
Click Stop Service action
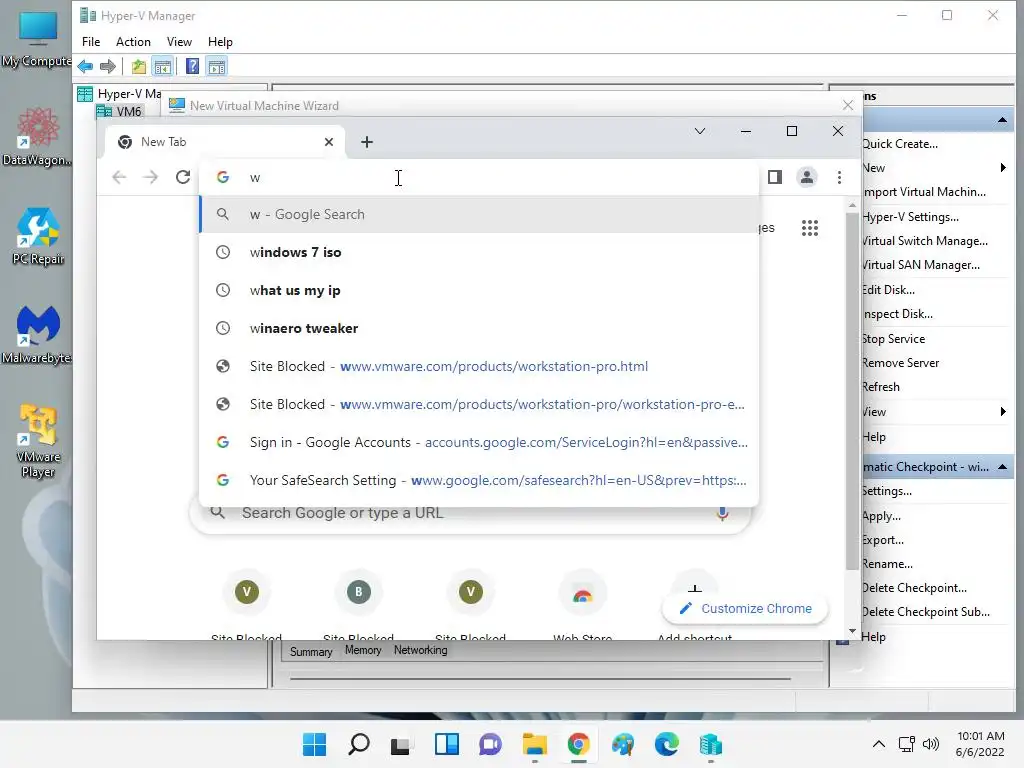[x=893, y=339]
